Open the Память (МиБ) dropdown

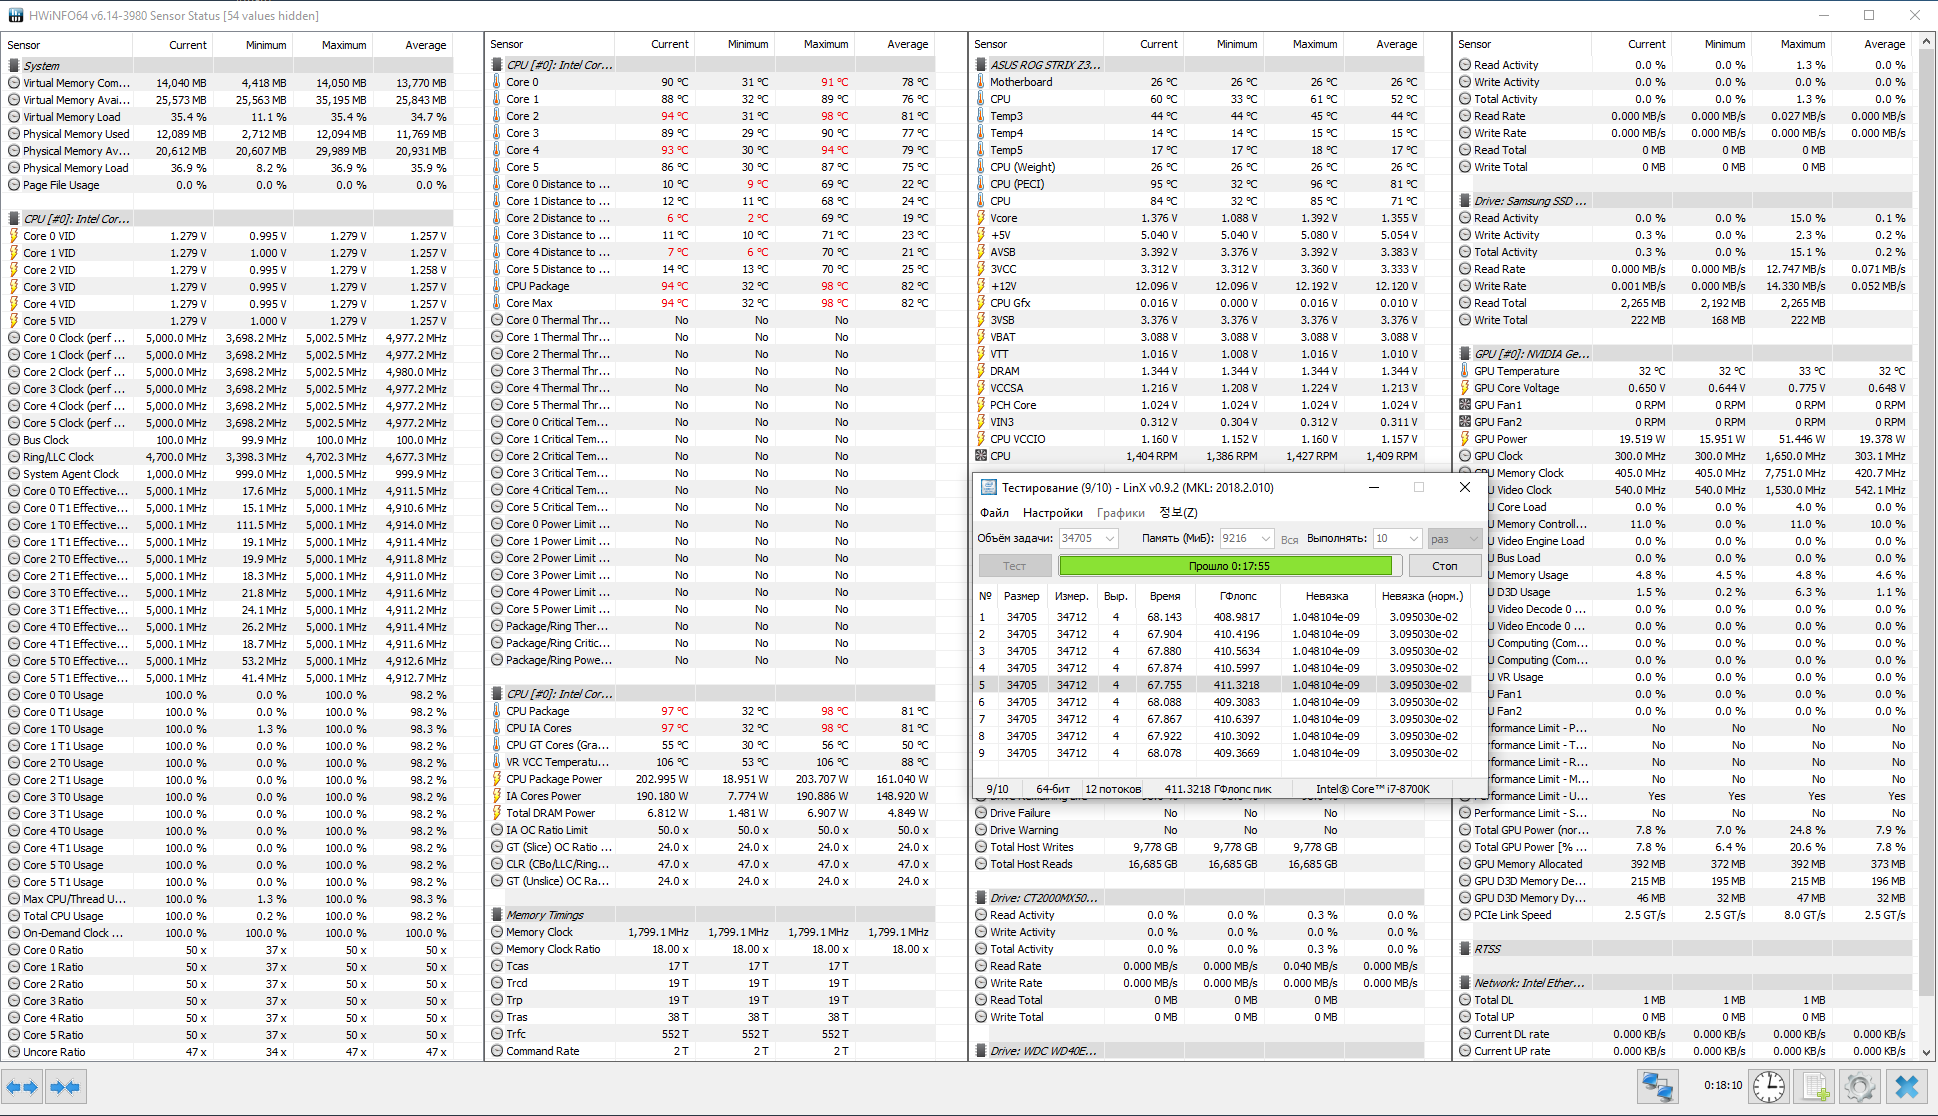(x=1265, y=538)
